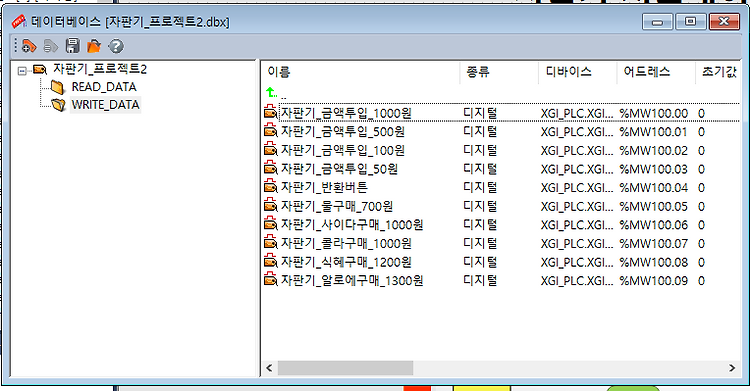The image size is (750, 391).
Task: Select the 자판기_콜라구매_1000원 tag
Action: point(346,244)
